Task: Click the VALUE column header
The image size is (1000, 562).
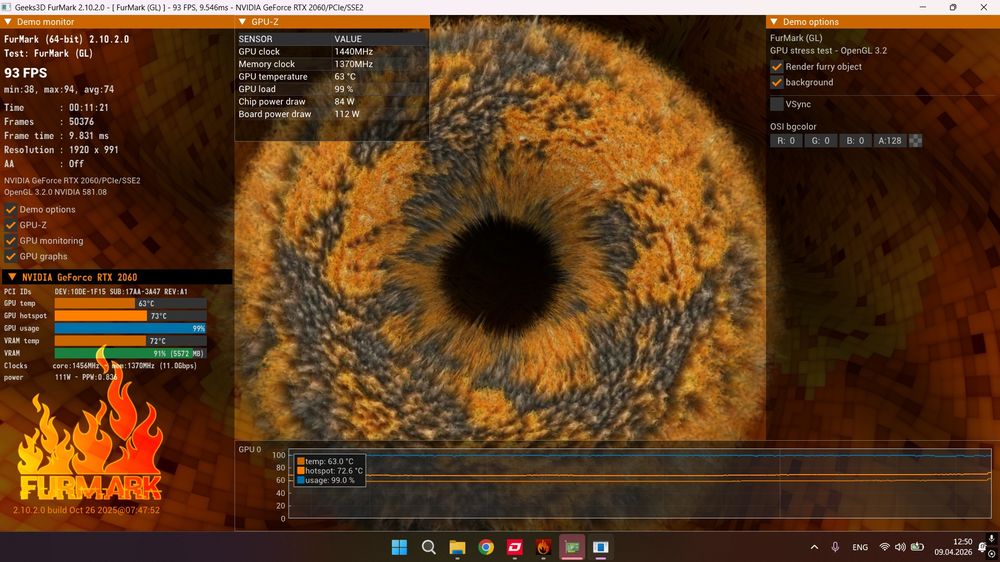Action: [x=348, y=39]
